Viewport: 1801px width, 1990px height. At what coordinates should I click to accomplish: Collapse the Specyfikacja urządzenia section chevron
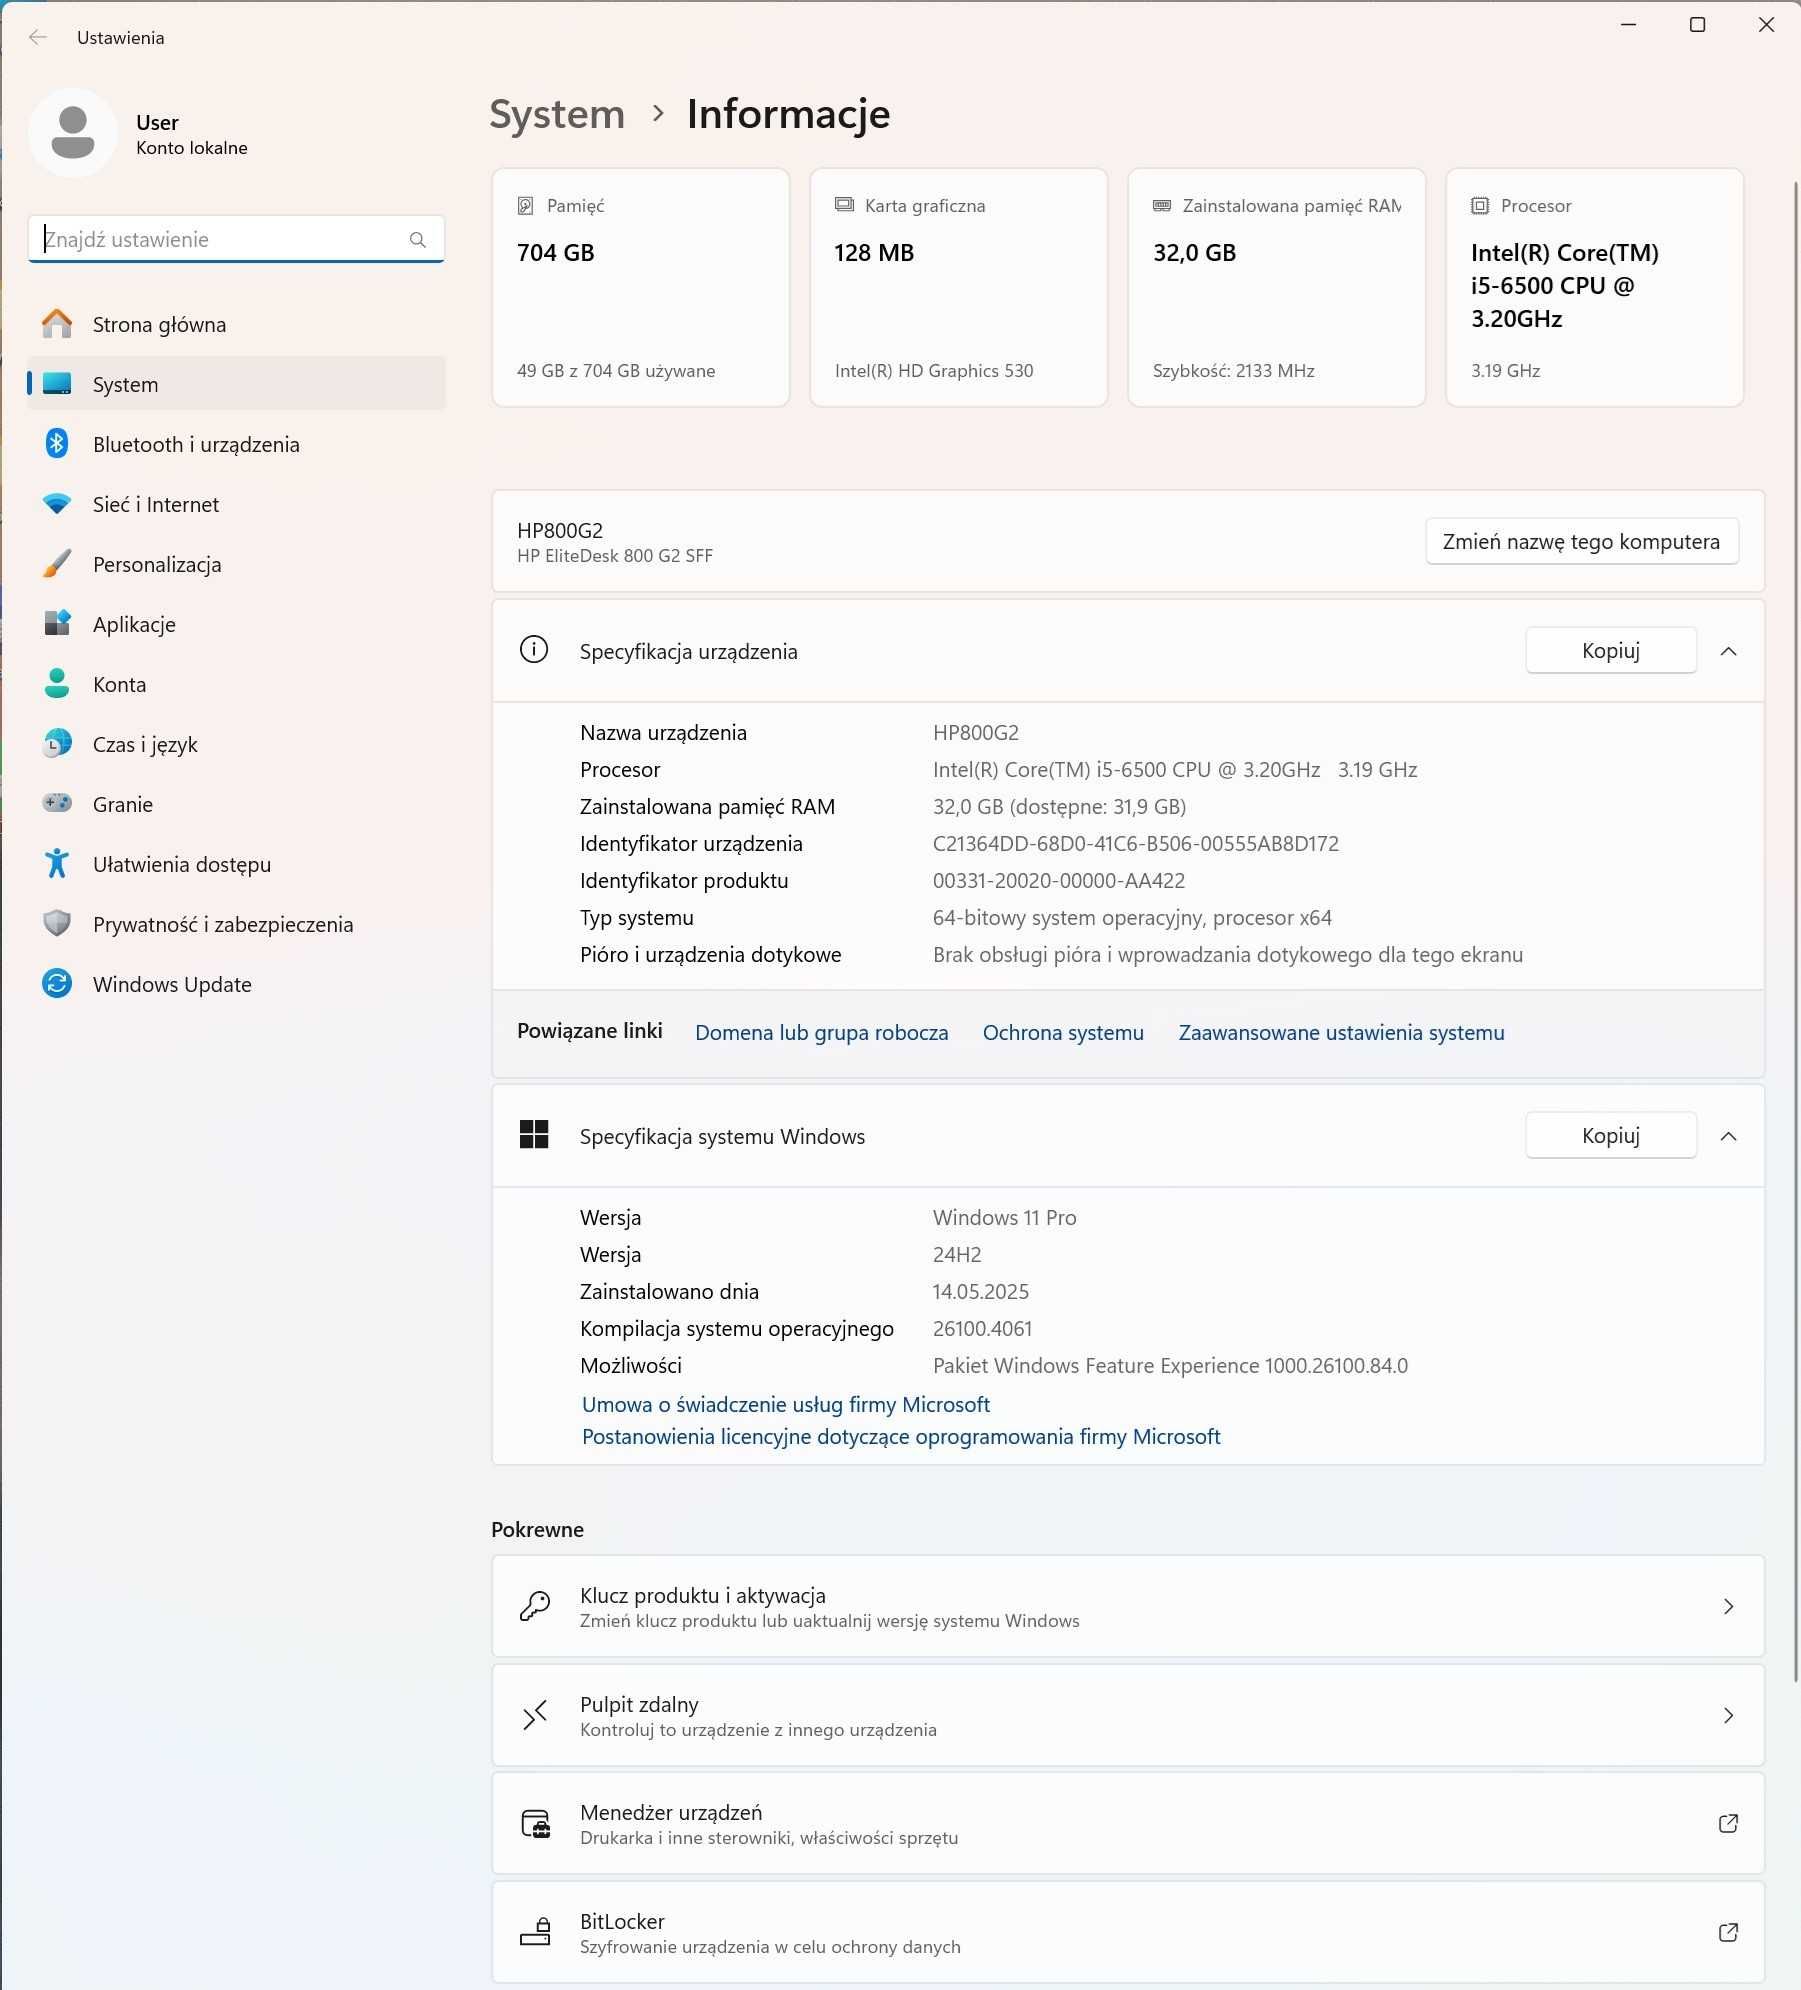coord(1728,651)
